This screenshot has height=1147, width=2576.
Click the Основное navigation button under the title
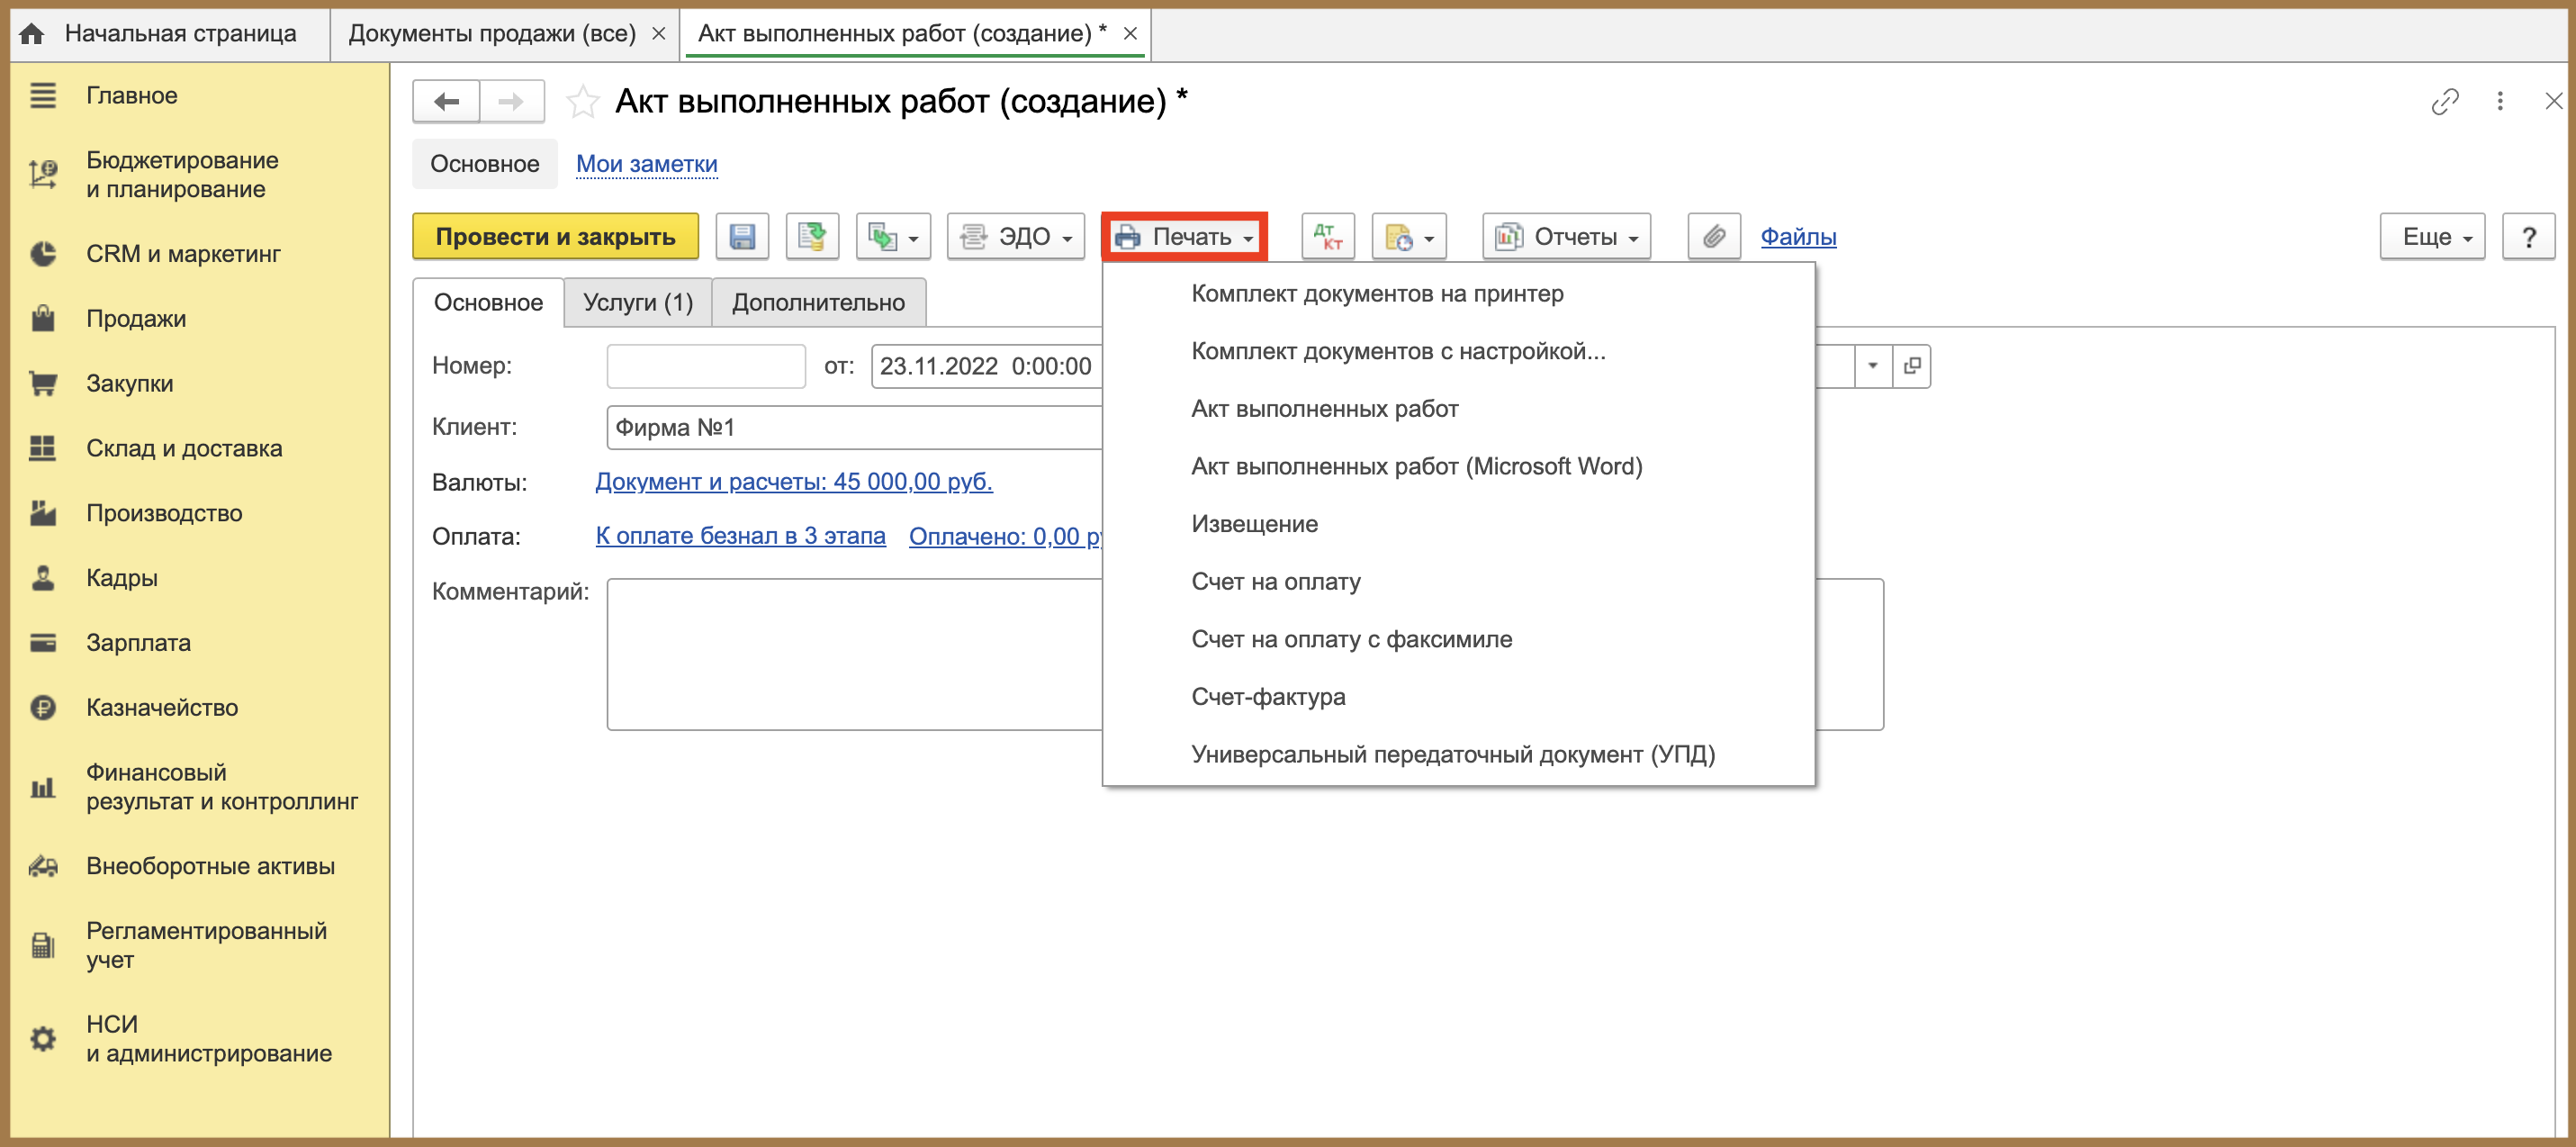coord(484,164)
